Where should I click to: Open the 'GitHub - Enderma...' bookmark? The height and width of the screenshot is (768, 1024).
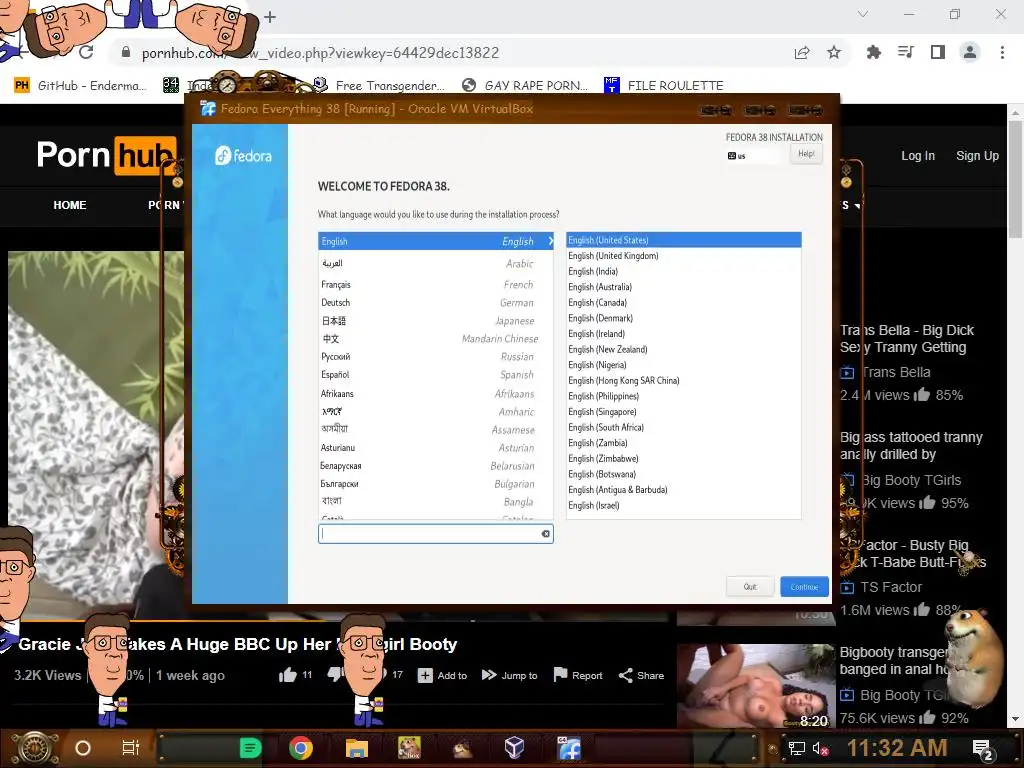(80, 86)
